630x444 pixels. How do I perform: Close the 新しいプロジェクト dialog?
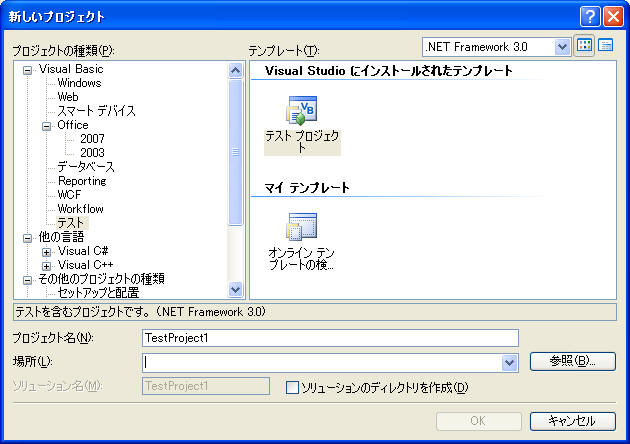click(x=613, y=16)
